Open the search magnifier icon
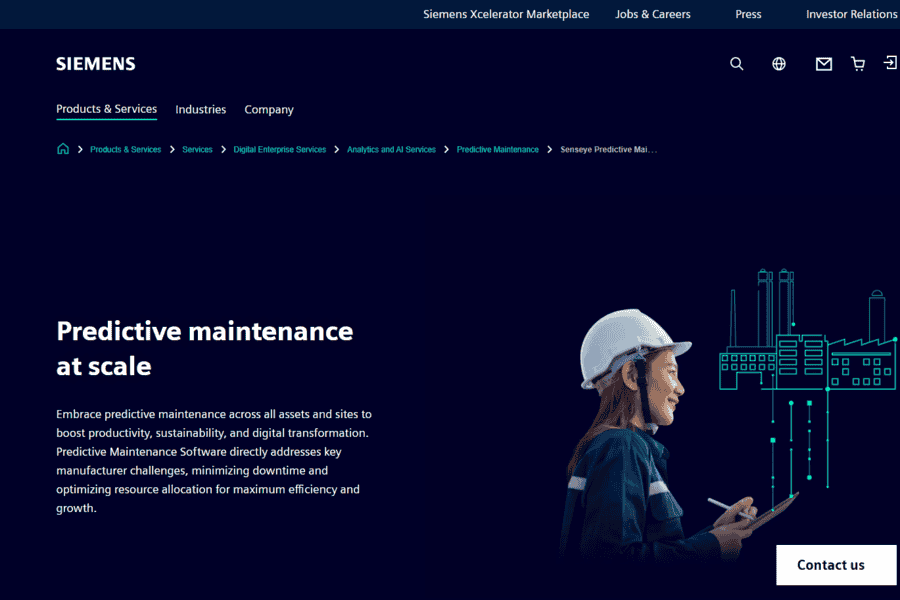900x600 pixels. click(736, 64)
